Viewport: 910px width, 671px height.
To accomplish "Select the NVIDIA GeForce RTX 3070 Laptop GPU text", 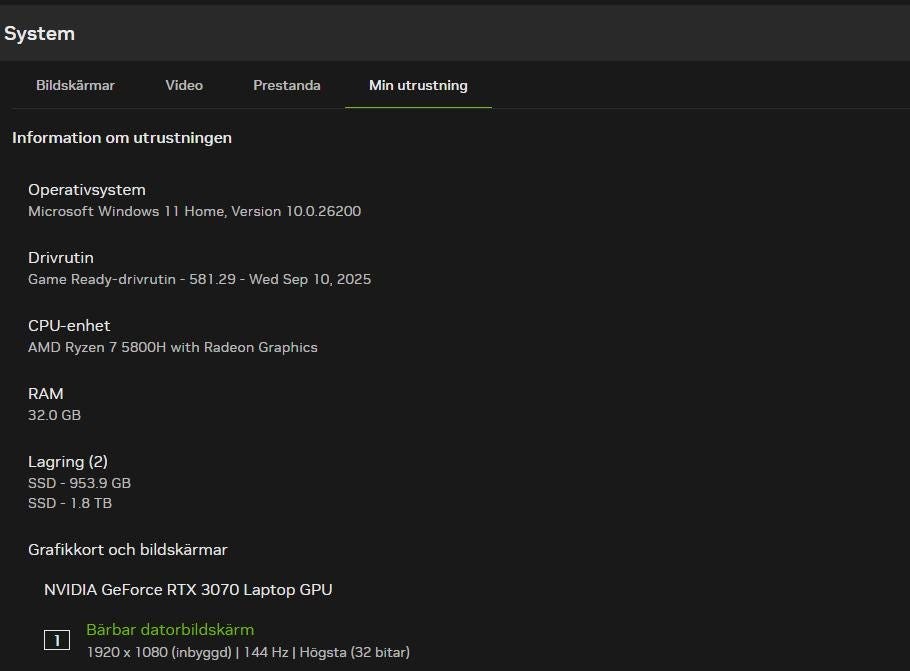I will click(188, 590).
